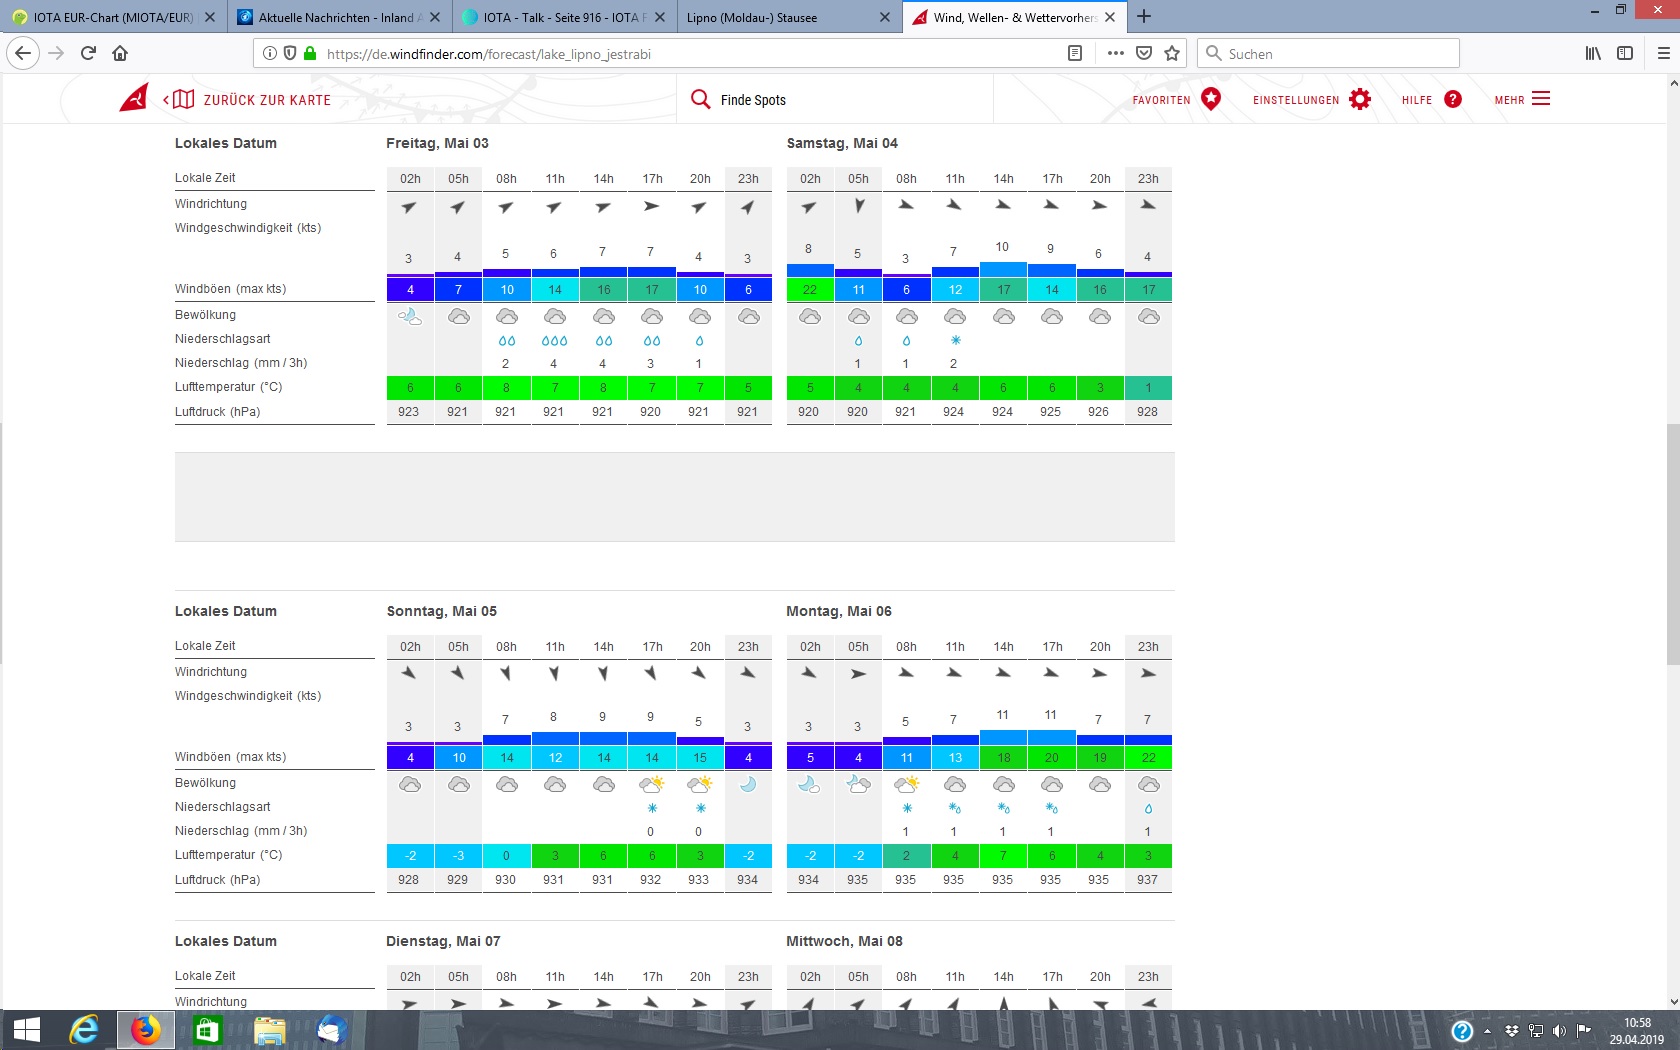Open Windows Start menu
1680x1050 pixels.
pyautogui.click(x=27, y=1030)
